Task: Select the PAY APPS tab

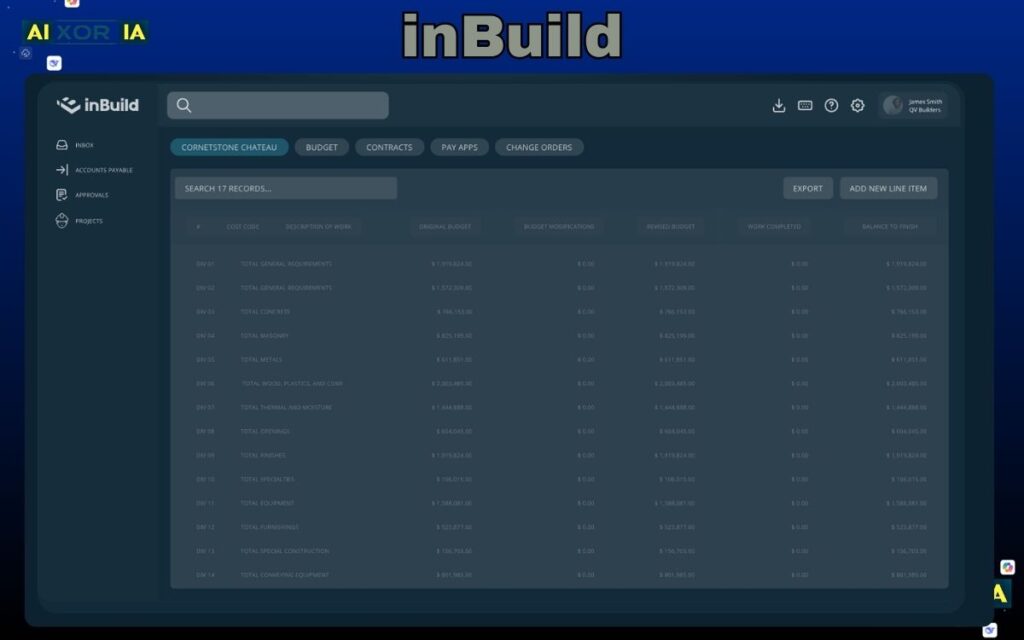Action: (459, 147)
